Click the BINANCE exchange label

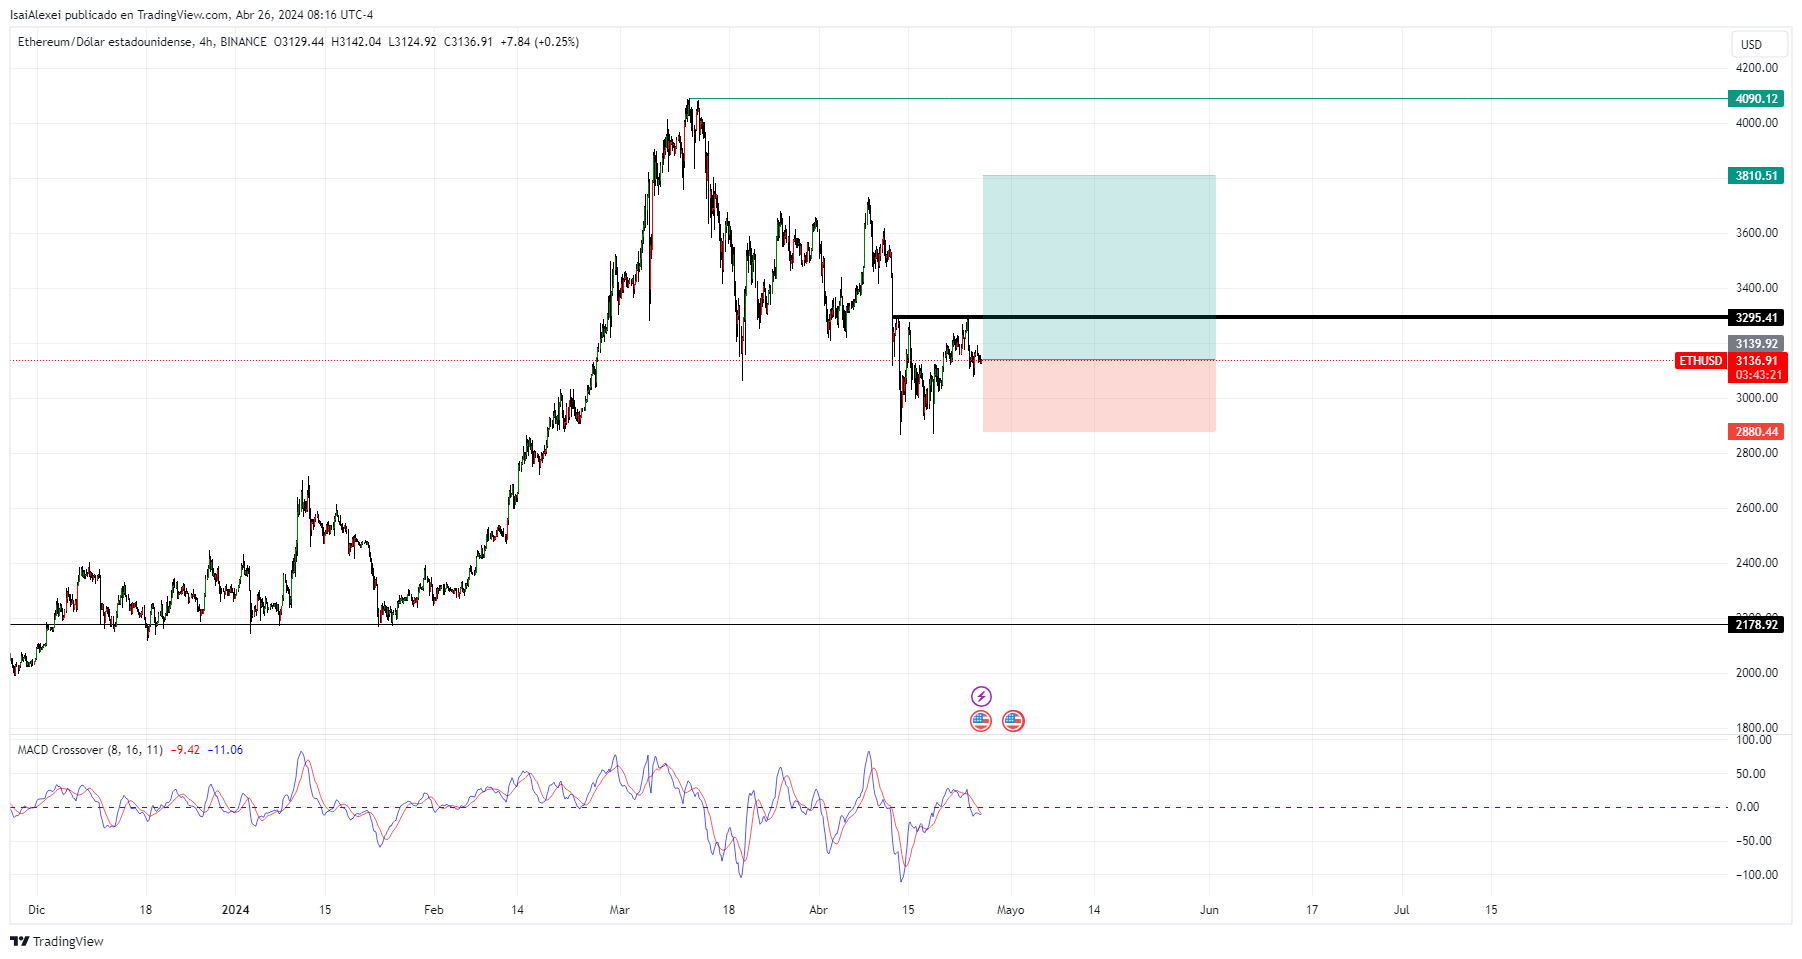click(243, 42)
